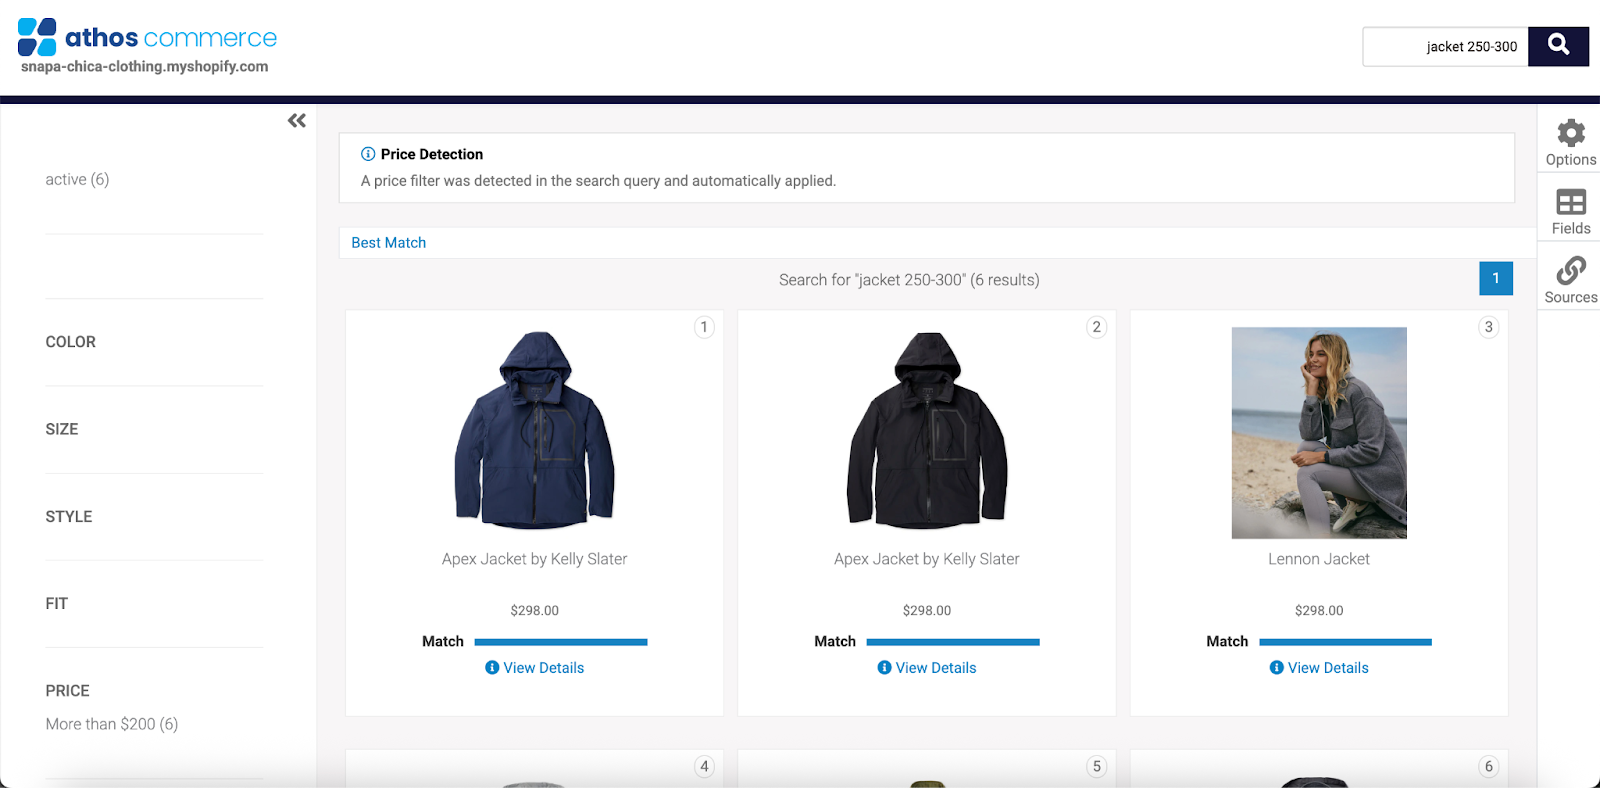Screen dimensions: 1600x788
Task: Go to results page 1
Action: coord(1495,279)
